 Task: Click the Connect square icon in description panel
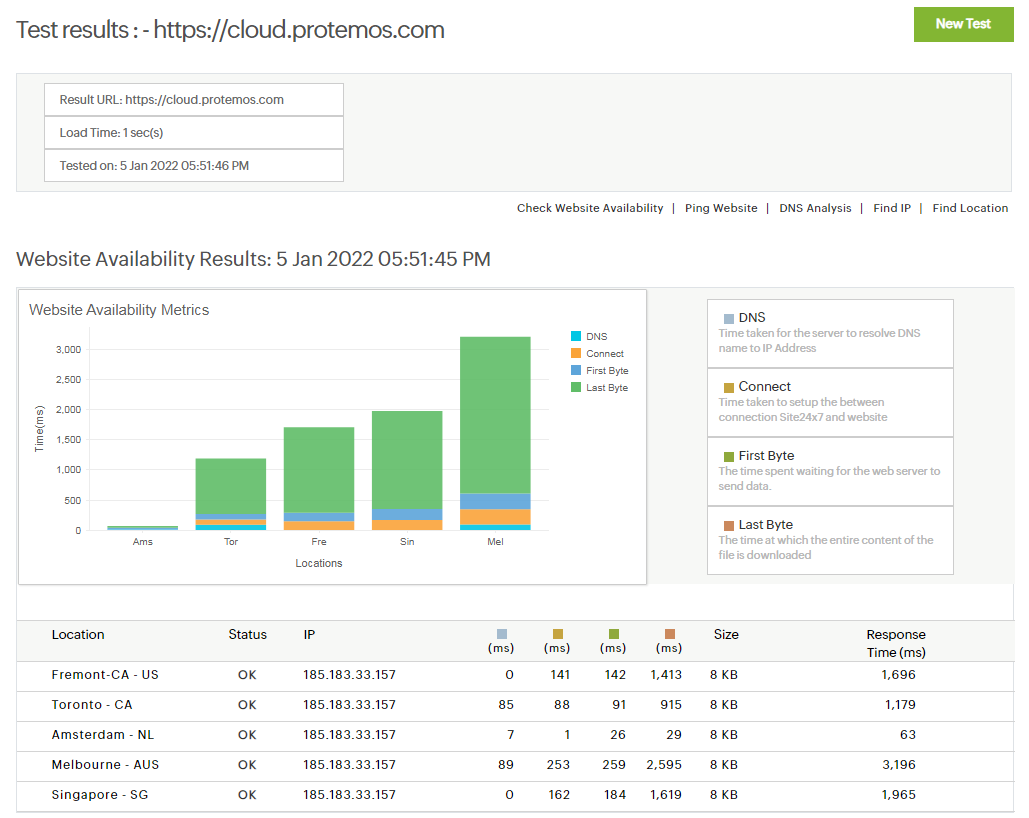[x=729, y=388]
